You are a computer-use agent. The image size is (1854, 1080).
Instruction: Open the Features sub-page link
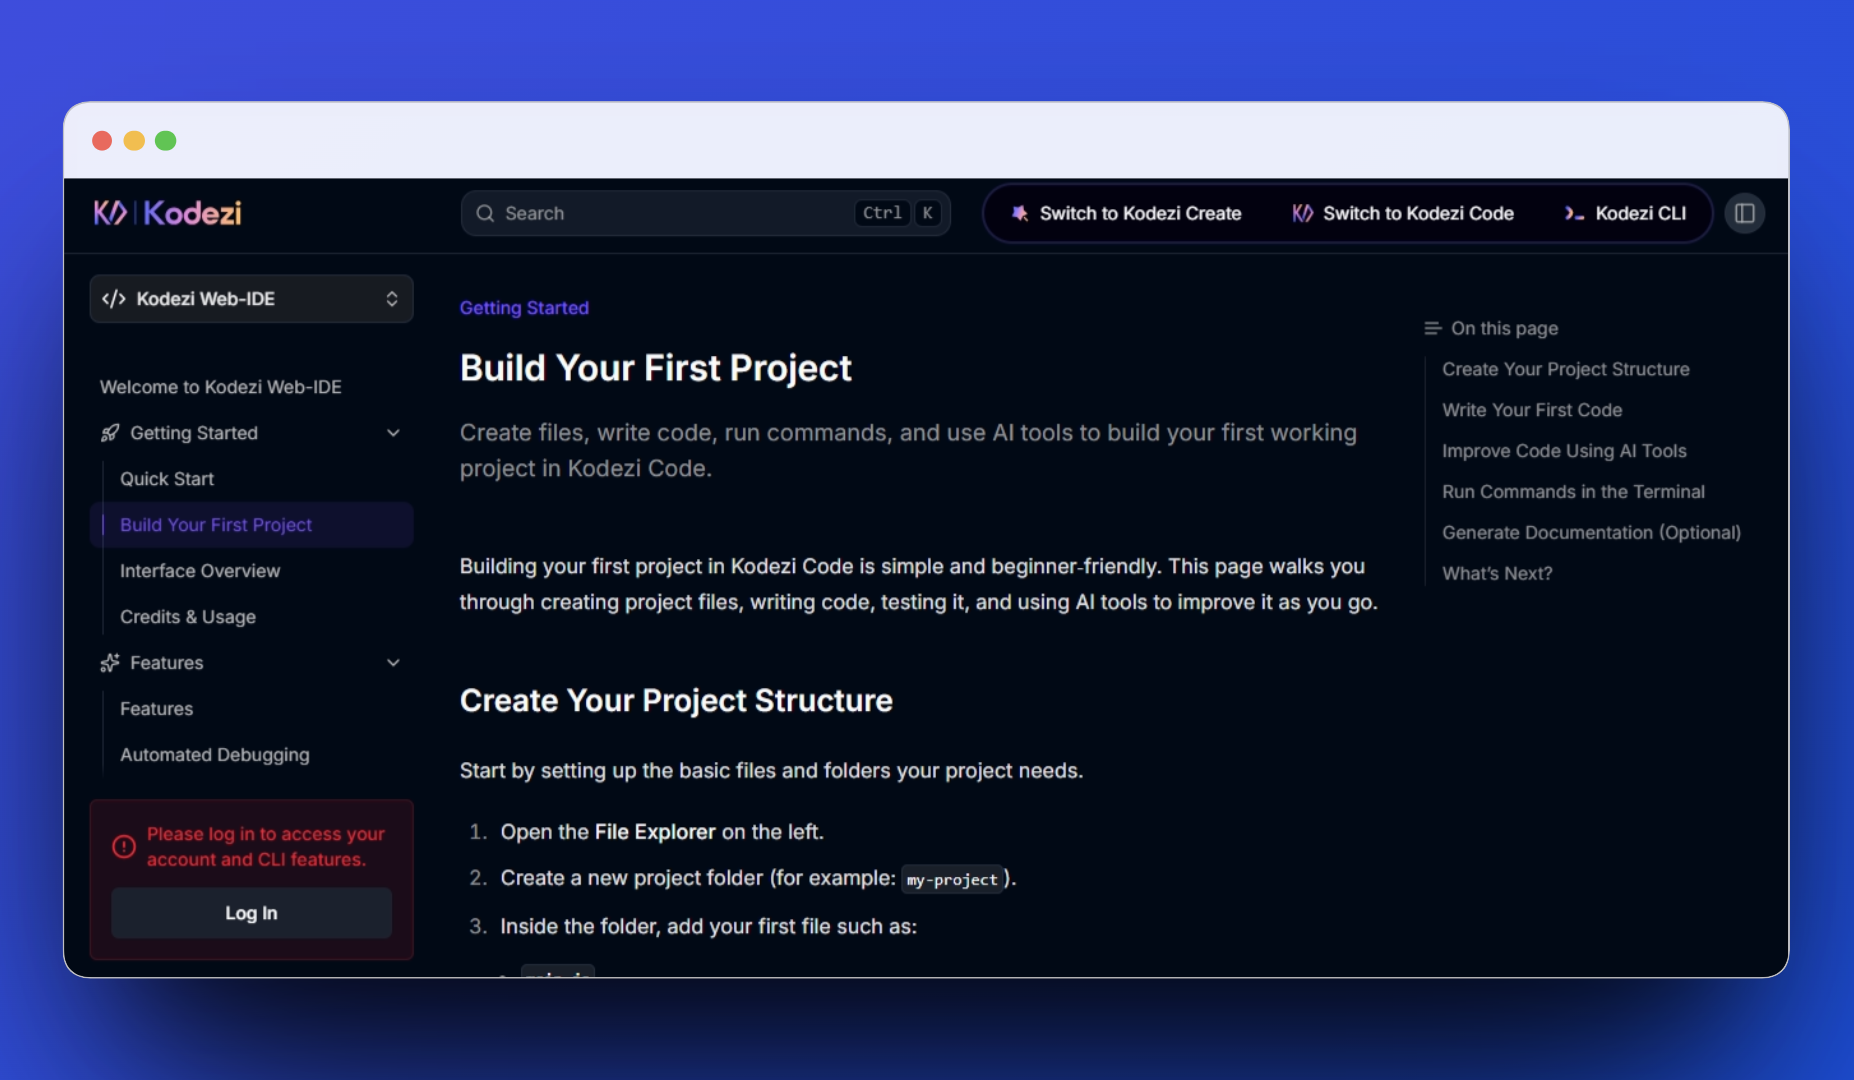click(156, 709)
